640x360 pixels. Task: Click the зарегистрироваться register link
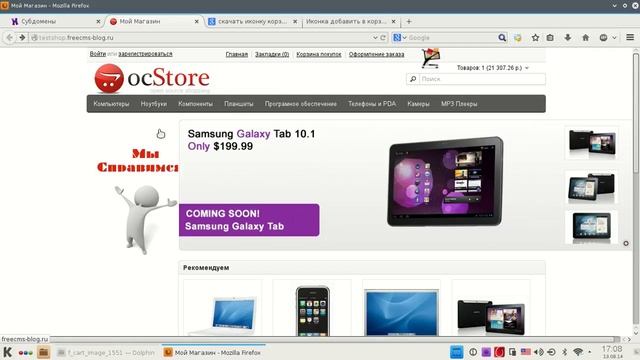click(145, 54)
